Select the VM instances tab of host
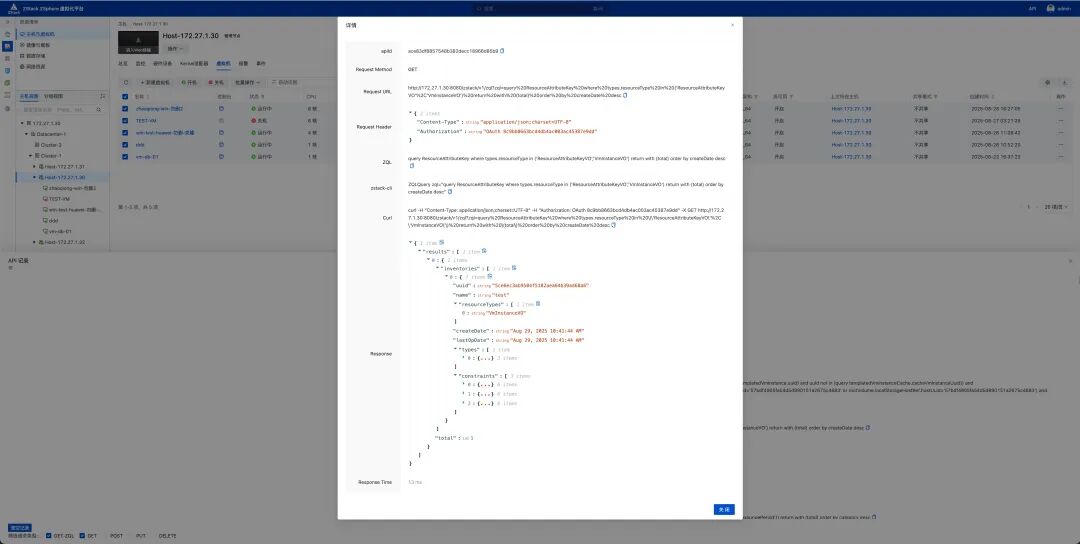1080x544 pixels. click(x=223, y=63)
